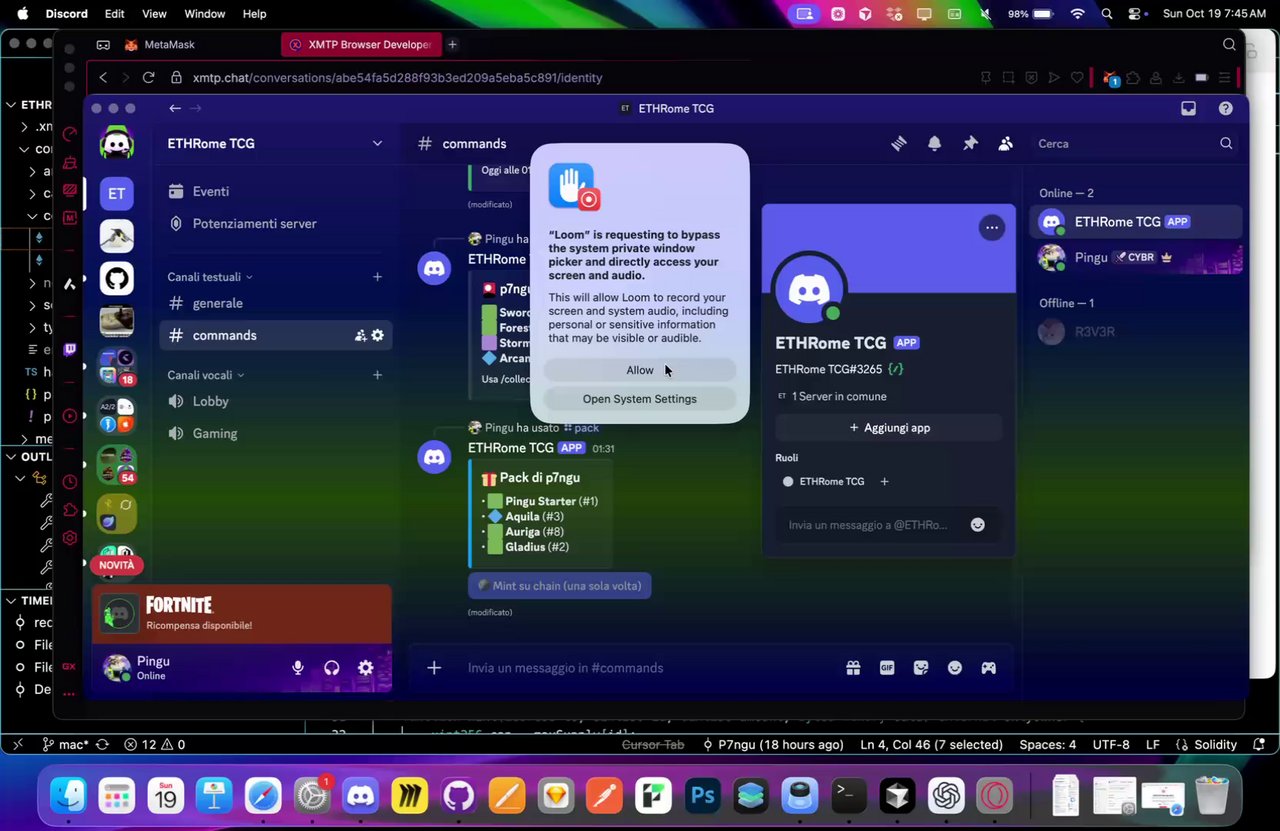Reload page button in browser toolbar
This screenshot has width=1280, height=831.
(149, 77)
